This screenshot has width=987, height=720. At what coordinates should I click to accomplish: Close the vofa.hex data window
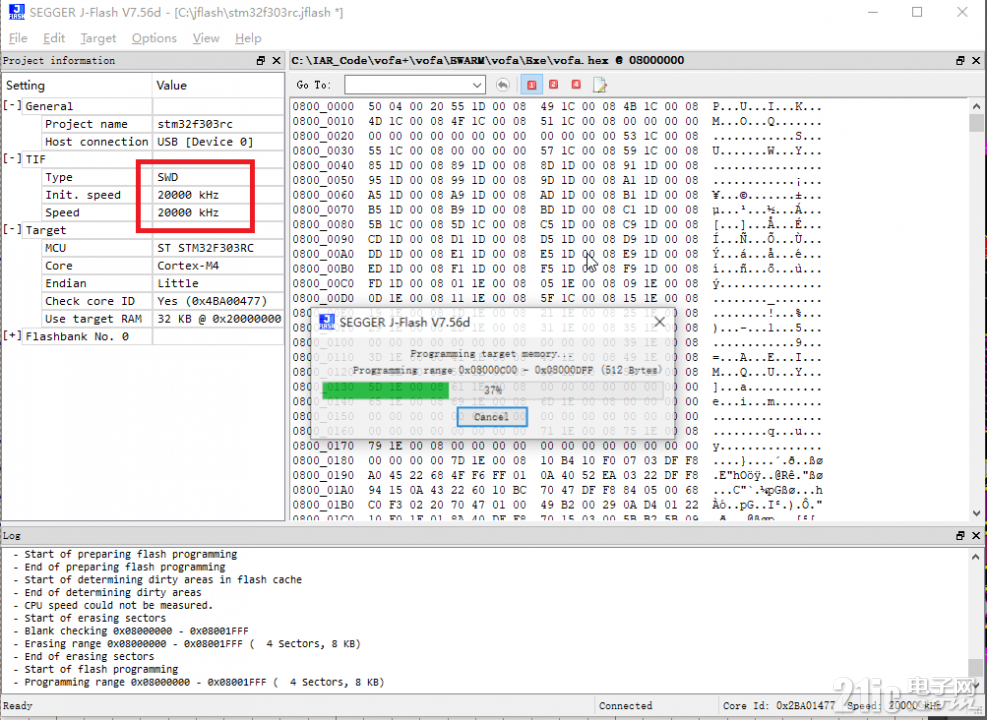(x=976, y=60)
